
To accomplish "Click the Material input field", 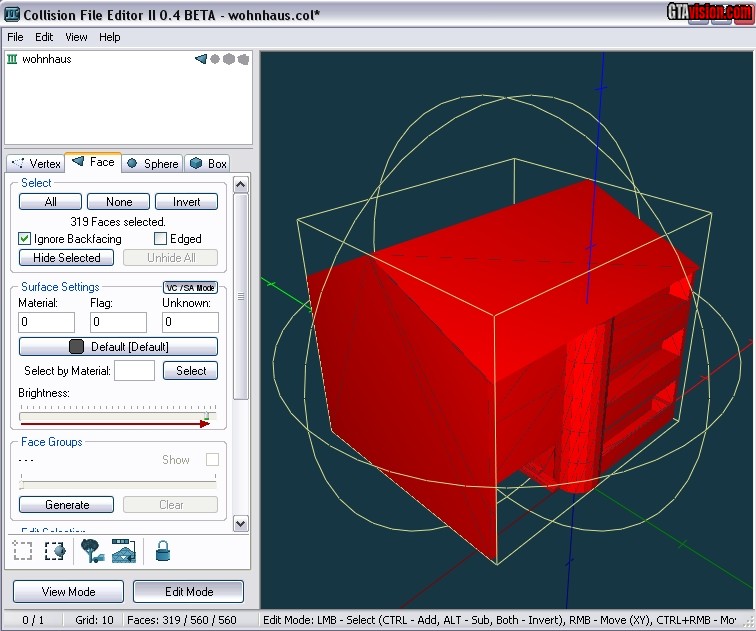I will [46, 322].
